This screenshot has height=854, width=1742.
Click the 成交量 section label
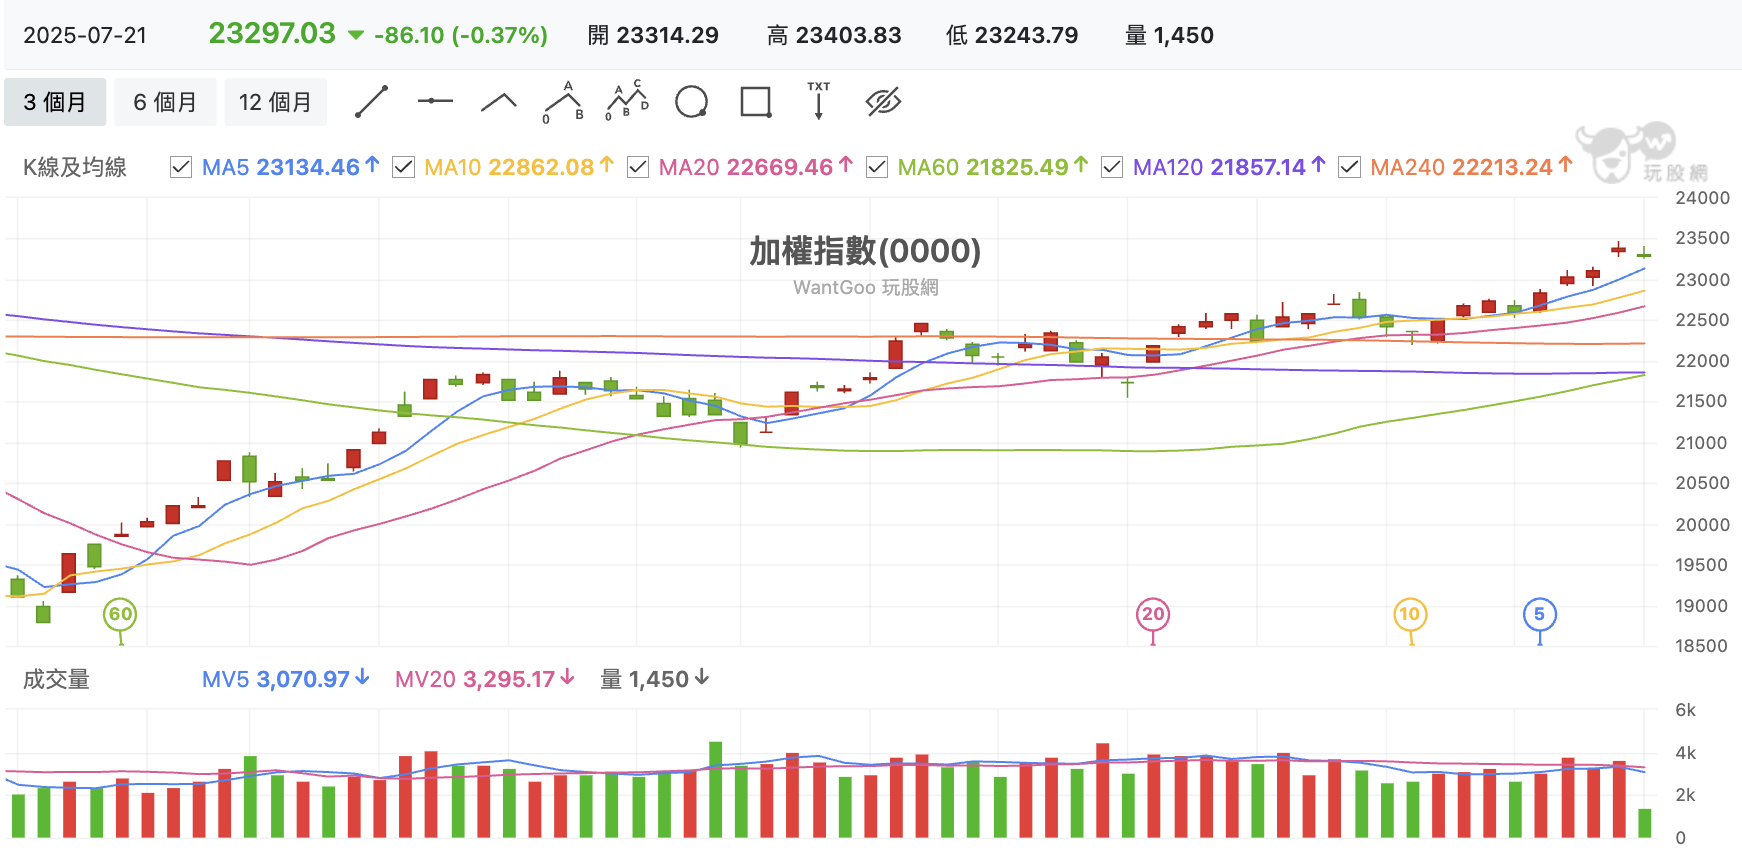pos(56,680)
